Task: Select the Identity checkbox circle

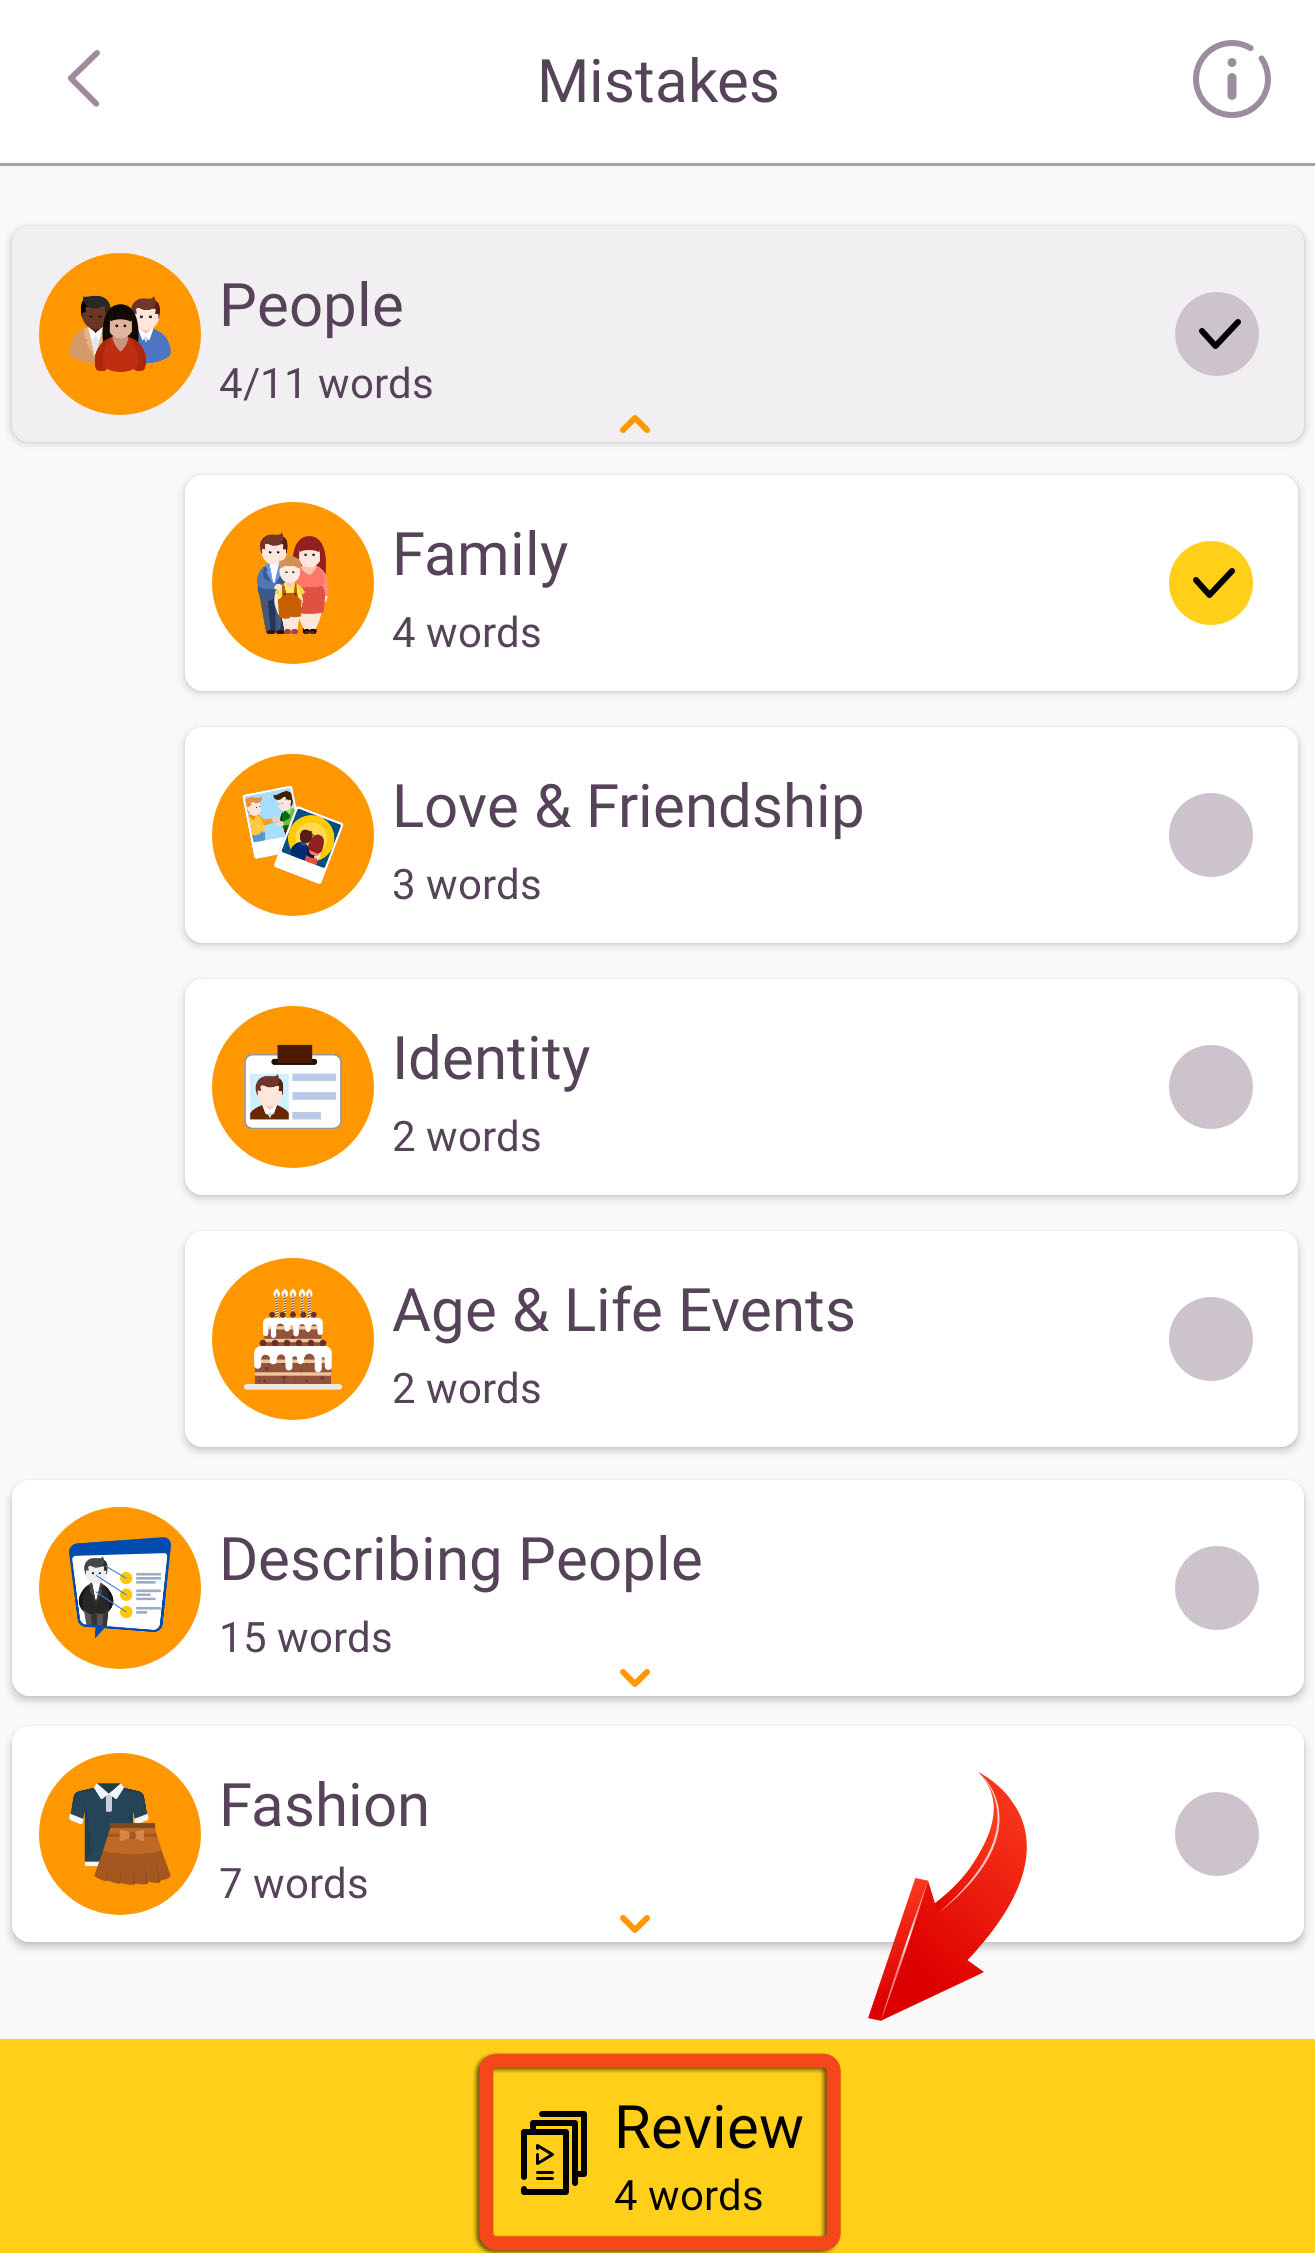Action: [x=1211, y=1087]
